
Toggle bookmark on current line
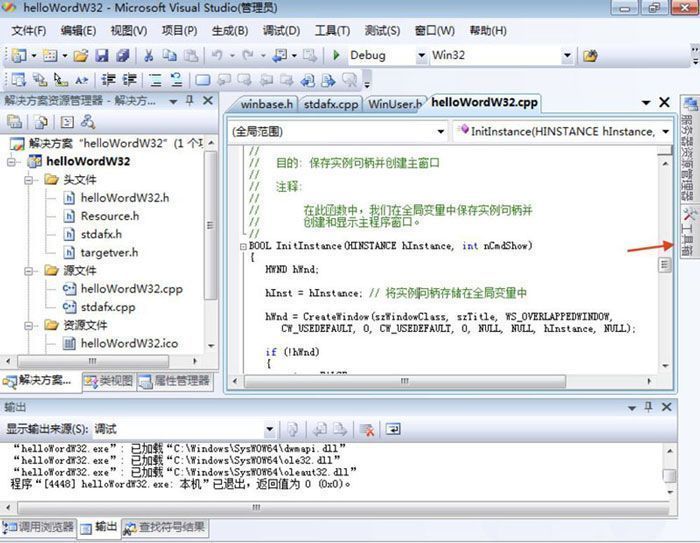click(203, 80)
